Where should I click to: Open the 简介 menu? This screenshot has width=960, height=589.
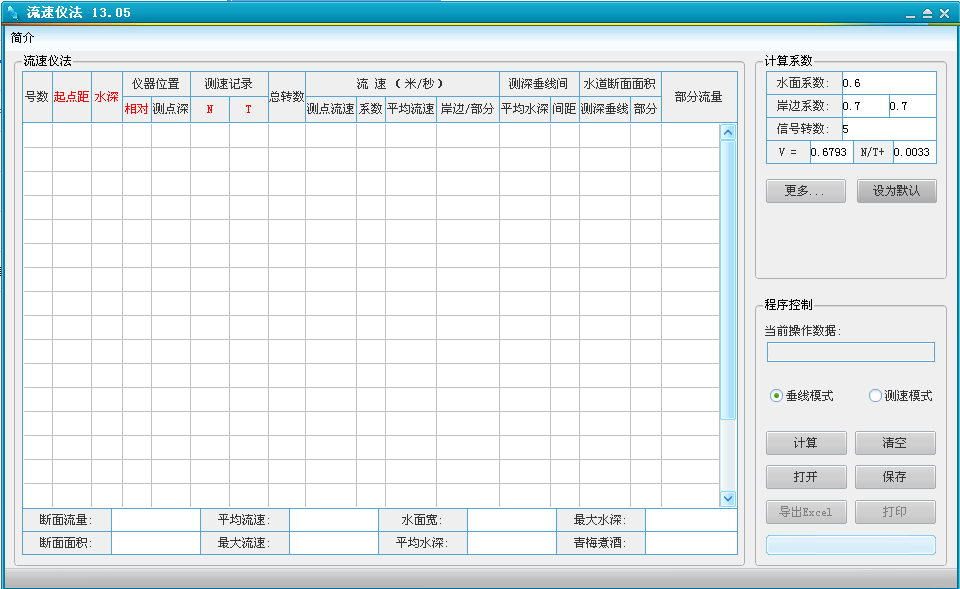coord(23,38)
